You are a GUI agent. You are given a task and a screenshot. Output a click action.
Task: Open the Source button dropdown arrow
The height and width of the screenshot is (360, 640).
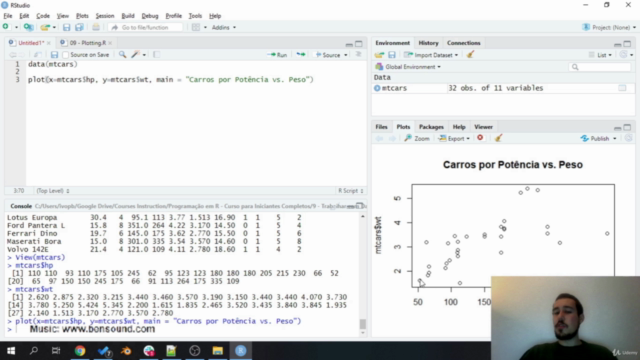tap(345, 55)
